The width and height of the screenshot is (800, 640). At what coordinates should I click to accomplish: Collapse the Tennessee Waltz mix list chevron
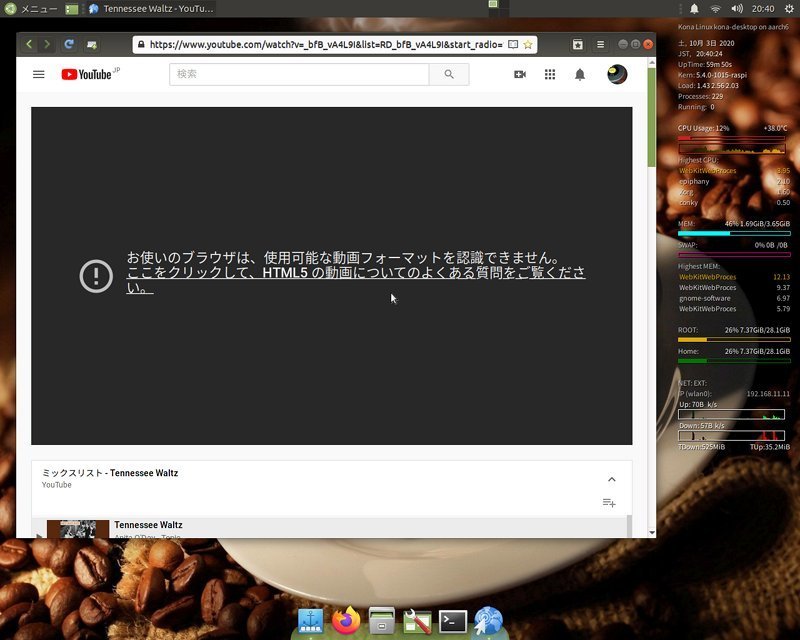pyautogui.click(x=611, y=478)
